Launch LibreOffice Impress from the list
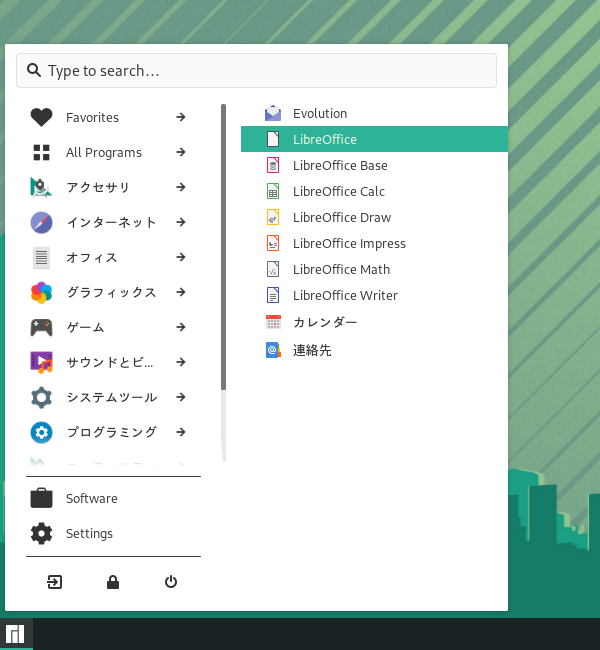 coord(374,243)
